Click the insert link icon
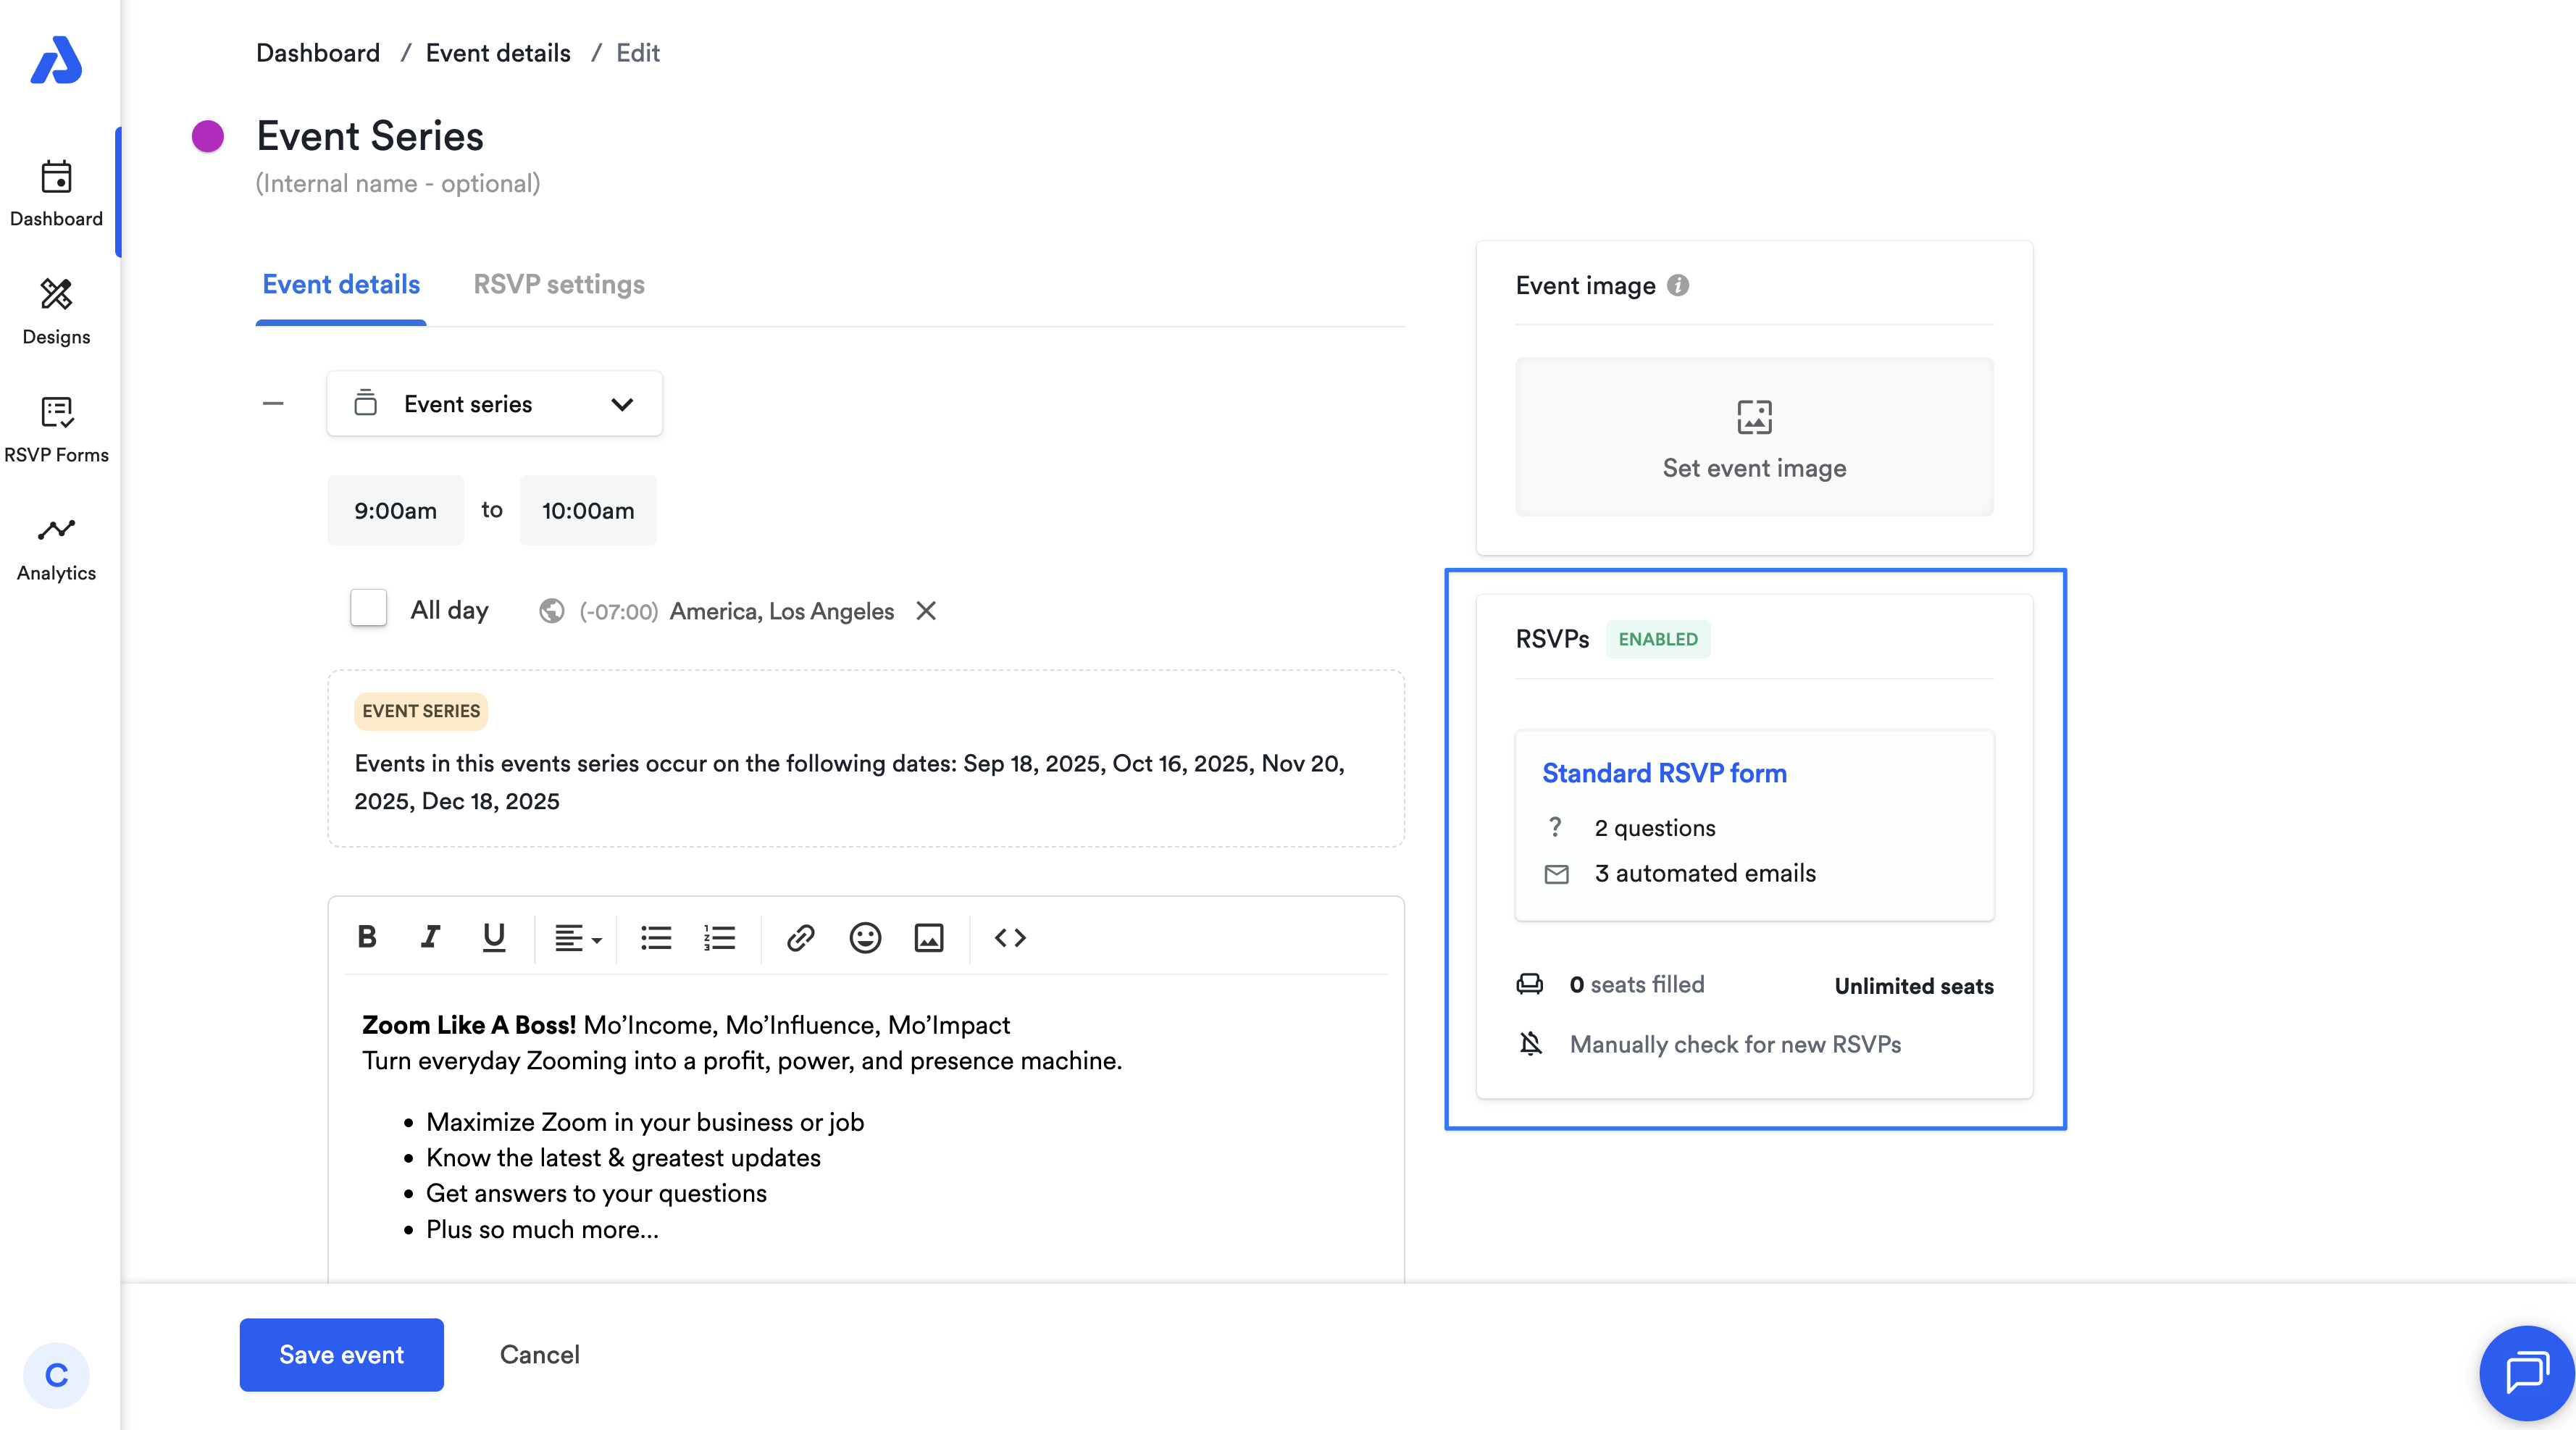Image resolution: width=2576 pixels, height=1430 pixels. coord(800,937)
